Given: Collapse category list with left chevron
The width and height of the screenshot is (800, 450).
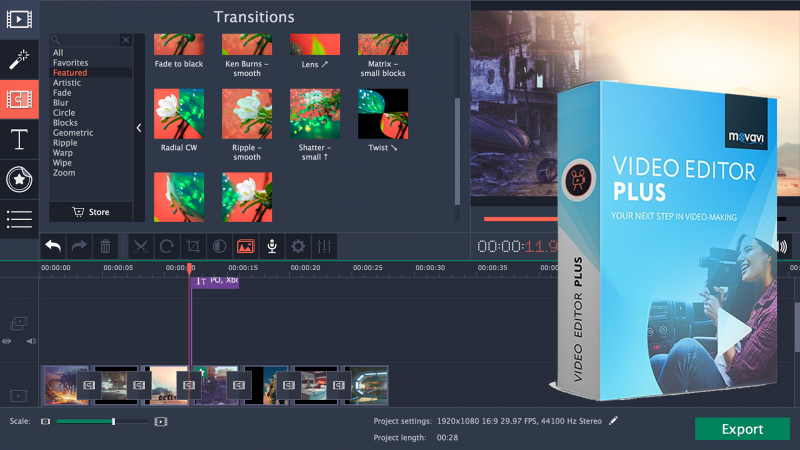Looking at the screenshot, I should 139,128.
